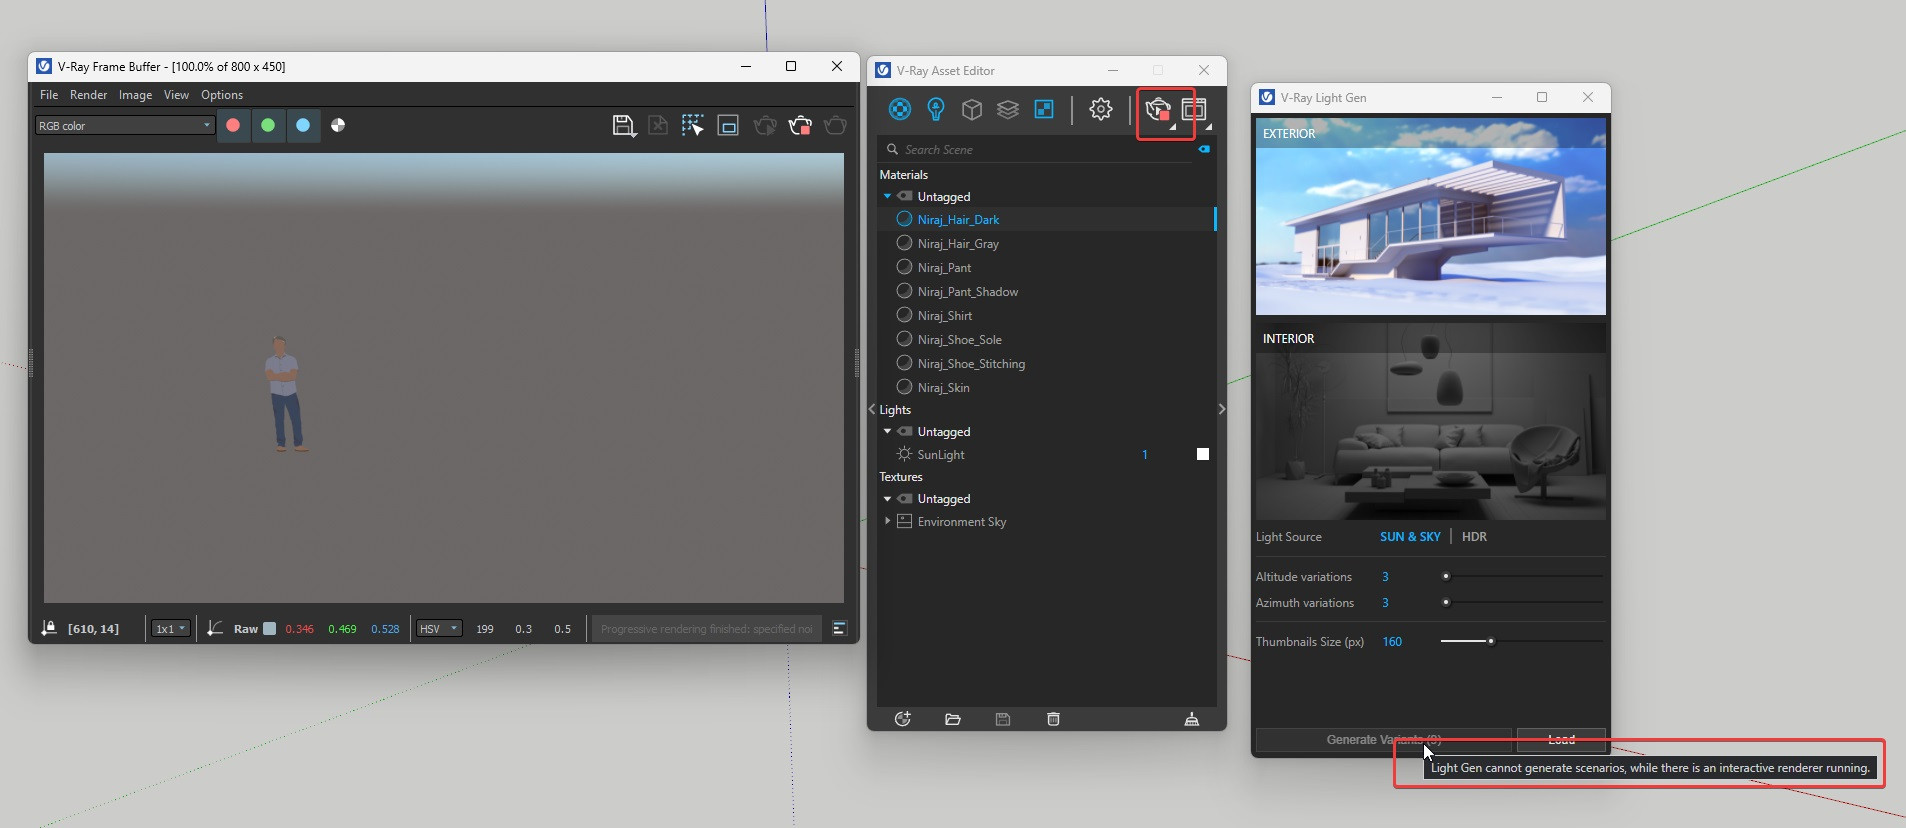Open Geometry category cube icon
The height and width of the screenshot is (828, 1906).
[x=972, y=109]
